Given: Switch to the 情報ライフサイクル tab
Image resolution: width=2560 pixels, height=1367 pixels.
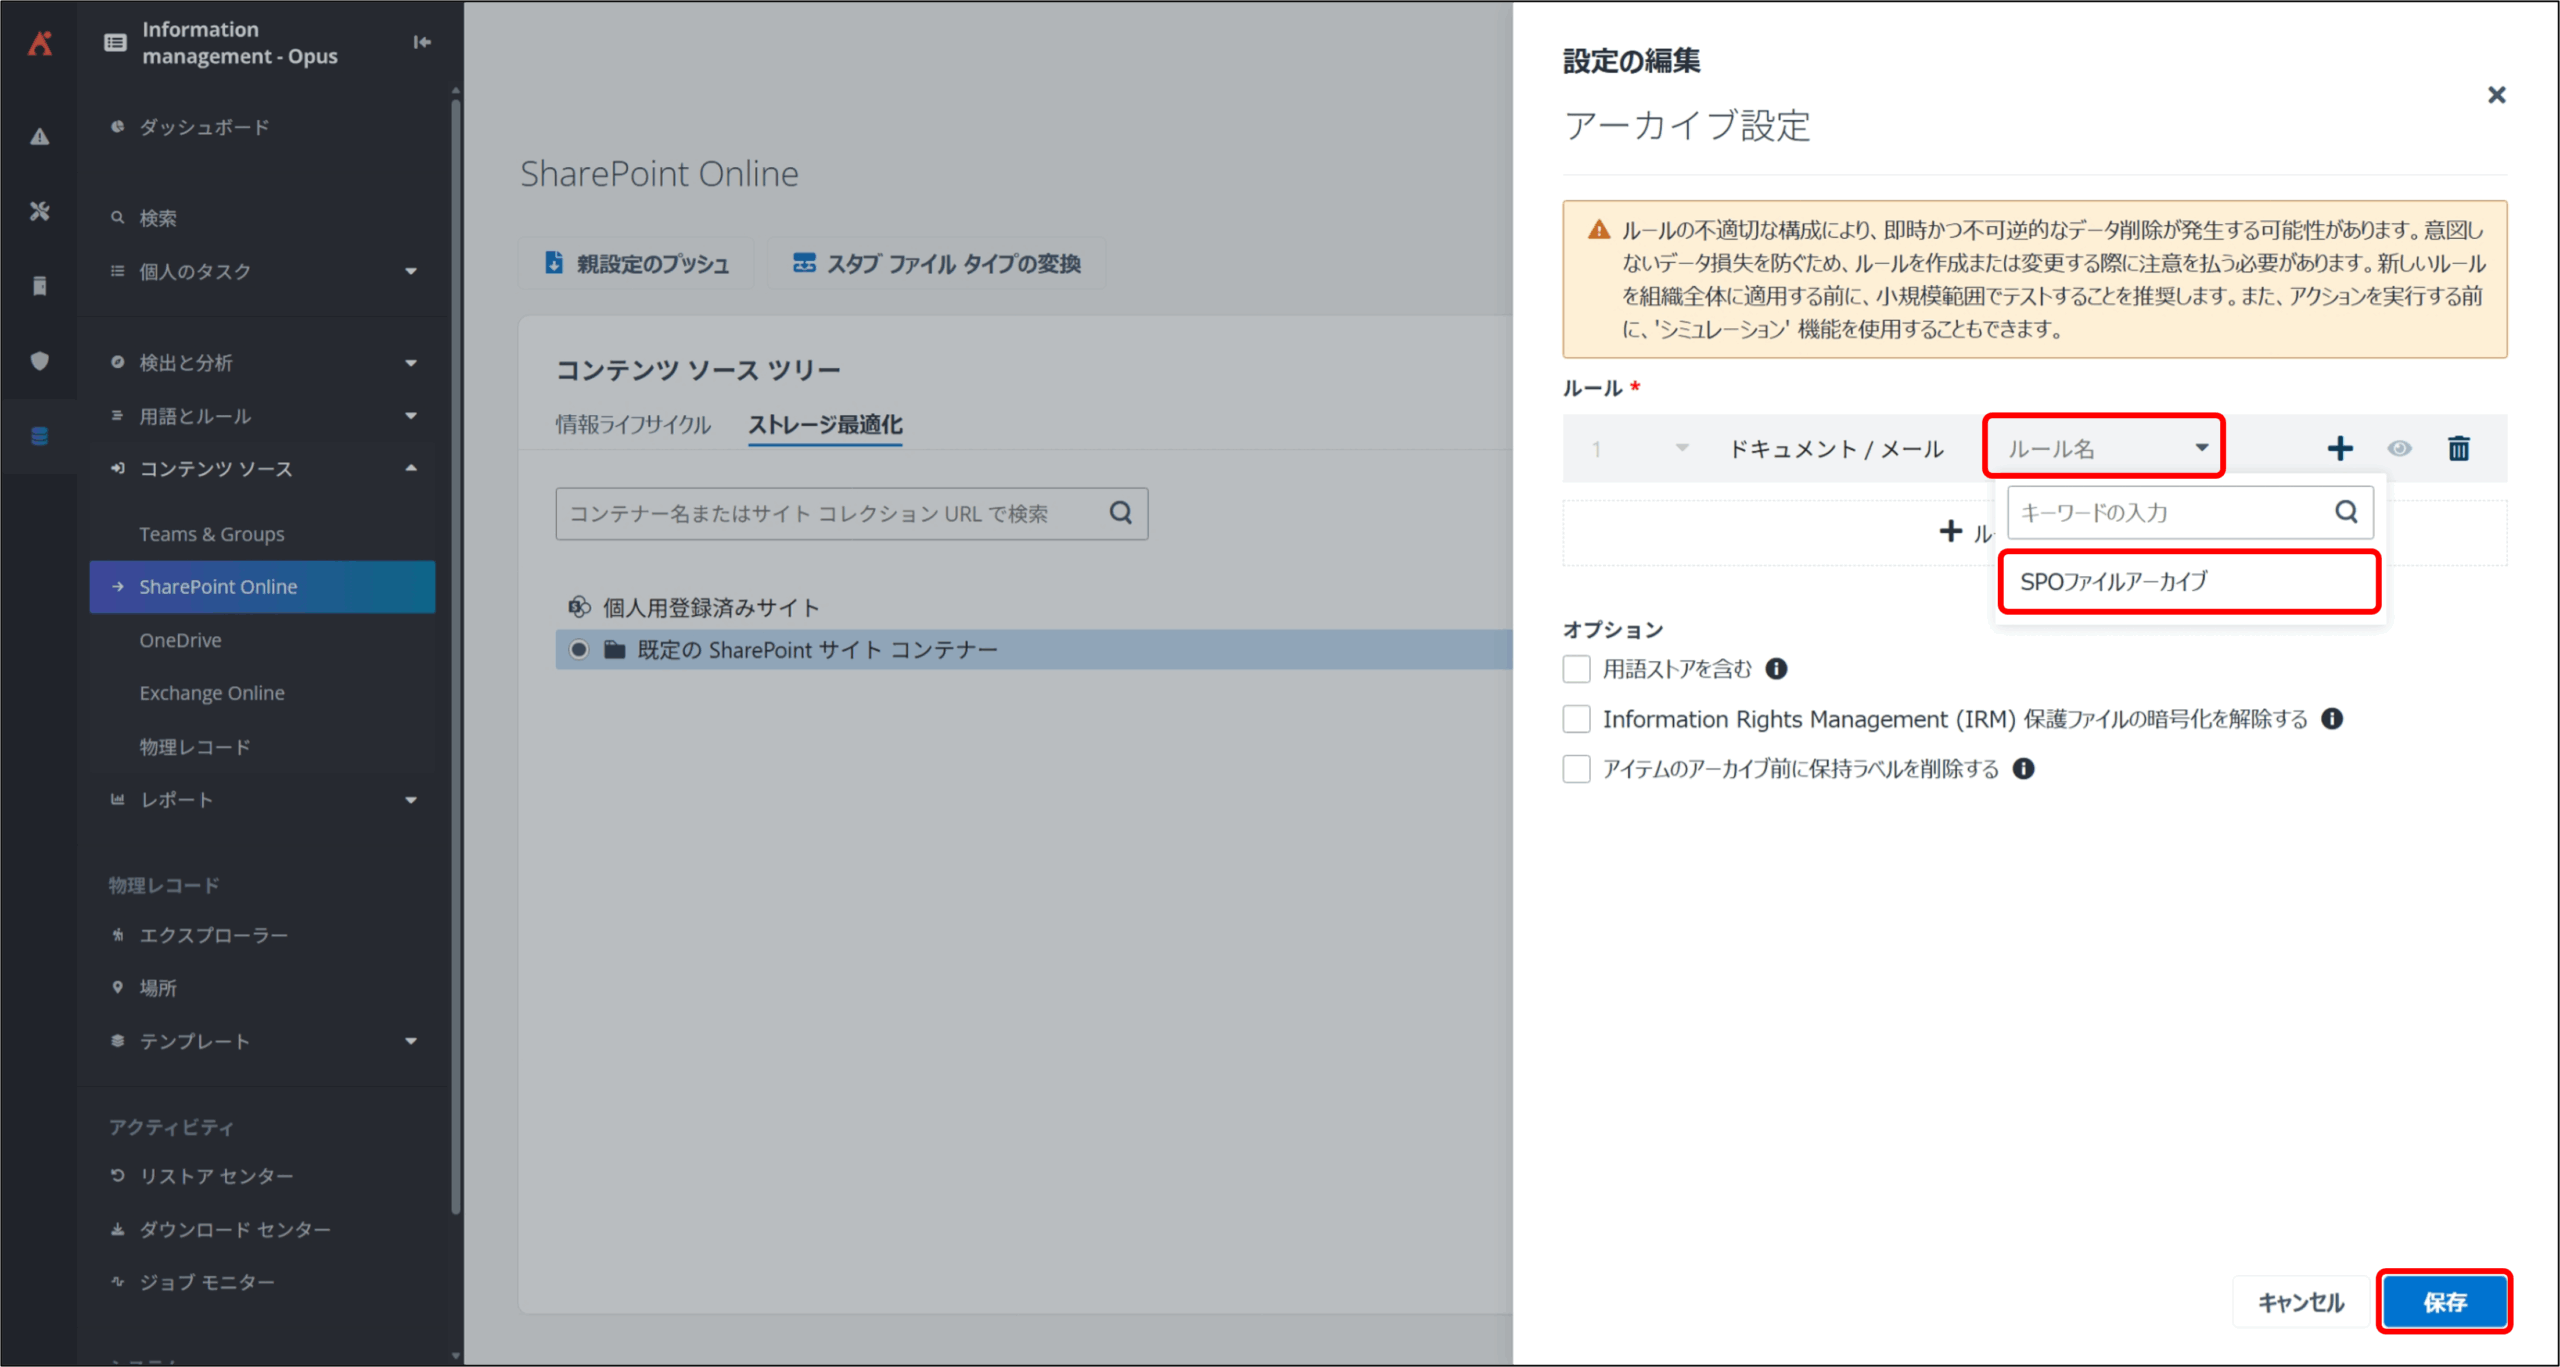Looking at the screenshot, I should pyautogui.click(x=633, y=425).
